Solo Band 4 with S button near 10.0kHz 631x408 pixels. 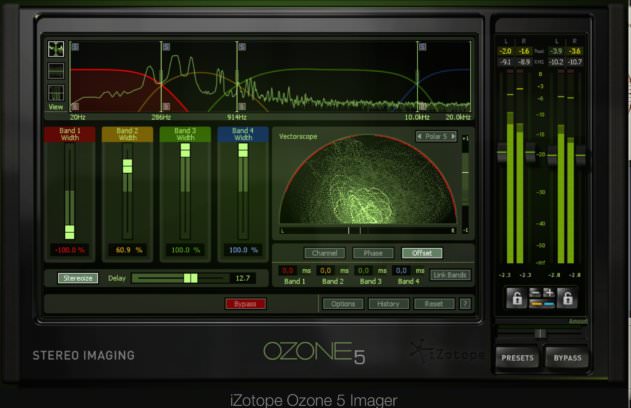tap(423, 47)
